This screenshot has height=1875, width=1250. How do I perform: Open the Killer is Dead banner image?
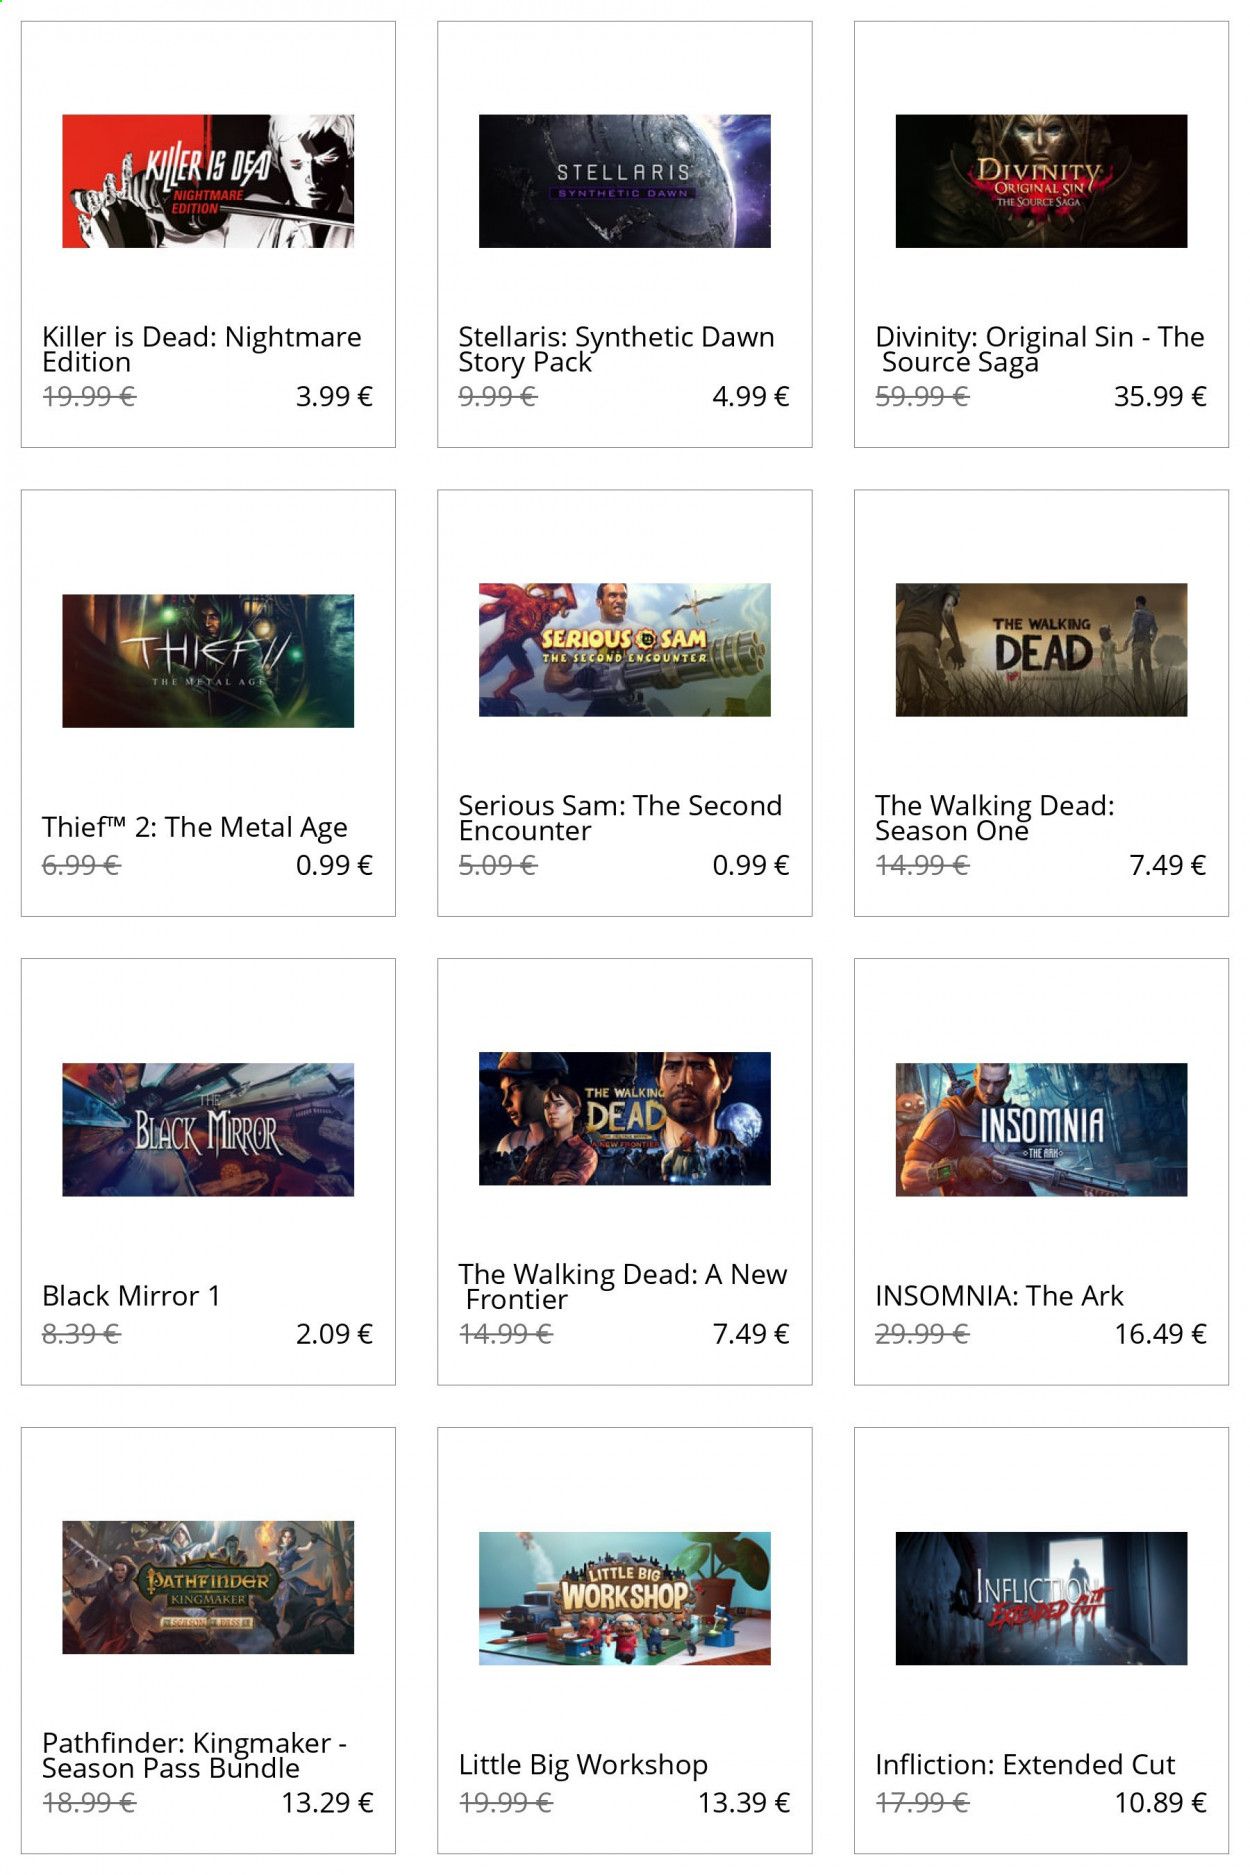coord(208,181)
